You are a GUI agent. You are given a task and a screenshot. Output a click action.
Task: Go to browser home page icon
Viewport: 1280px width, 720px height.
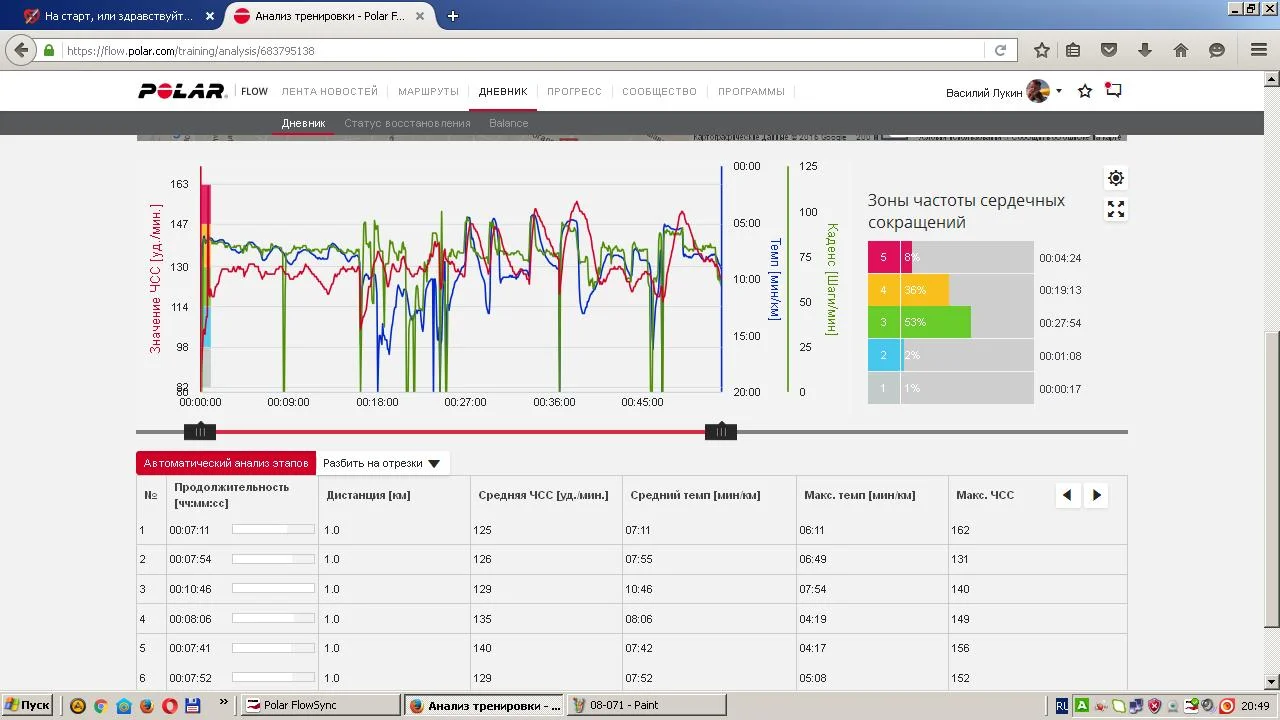pos(1181,50)
